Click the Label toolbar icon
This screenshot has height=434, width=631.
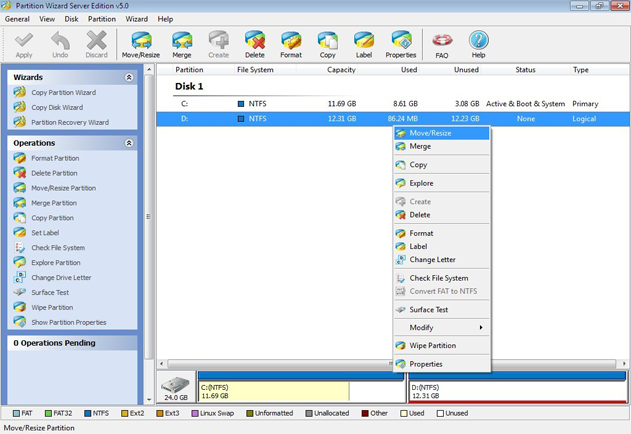click(x=364, y=45)
